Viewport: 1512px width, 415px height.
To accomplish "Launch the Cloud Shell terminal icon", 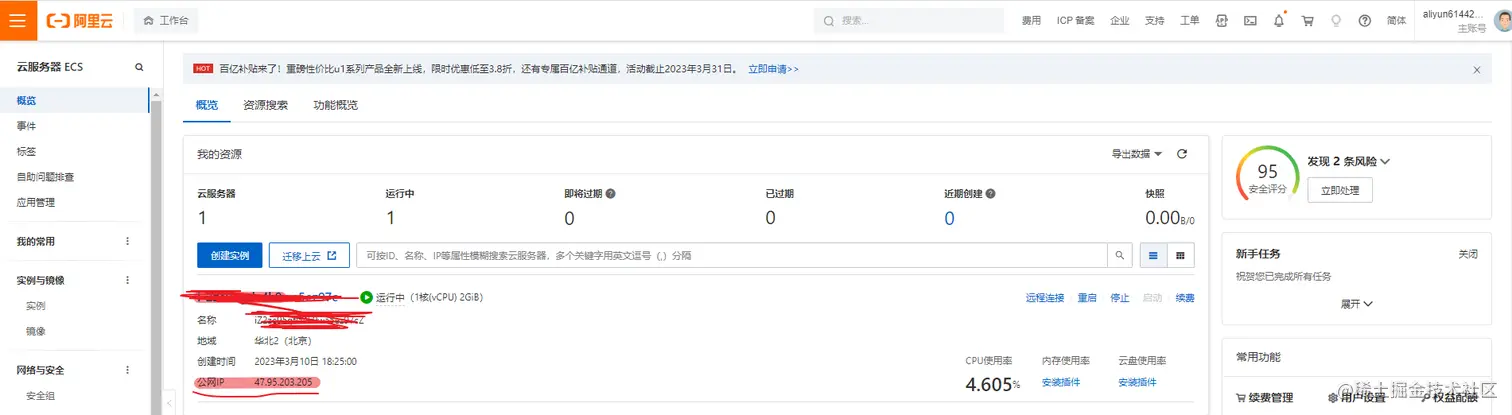I will click(x=1250, y=20).
